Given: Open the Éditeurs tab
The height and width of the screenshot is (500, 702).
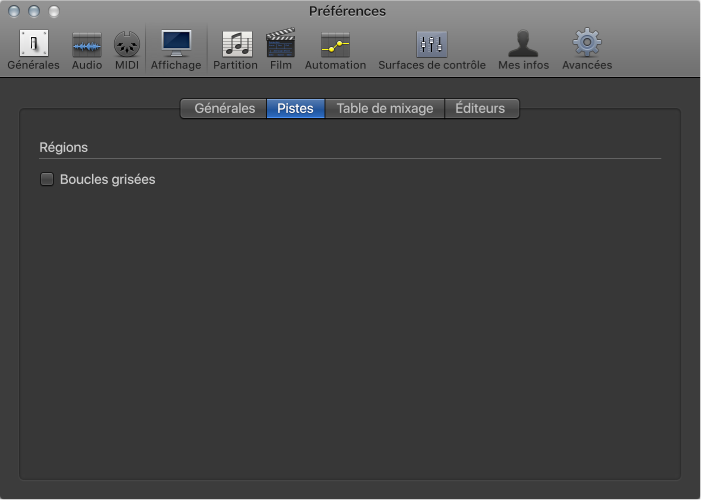Looking at the screenshot, I should click(481, 108).
